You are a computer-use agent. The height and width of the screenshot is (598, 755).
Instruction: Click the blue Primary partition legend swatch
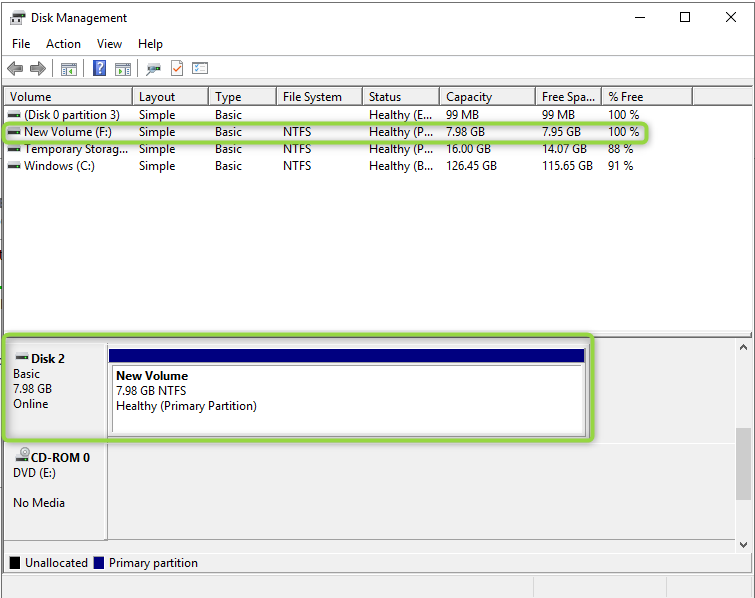(99, 563)
